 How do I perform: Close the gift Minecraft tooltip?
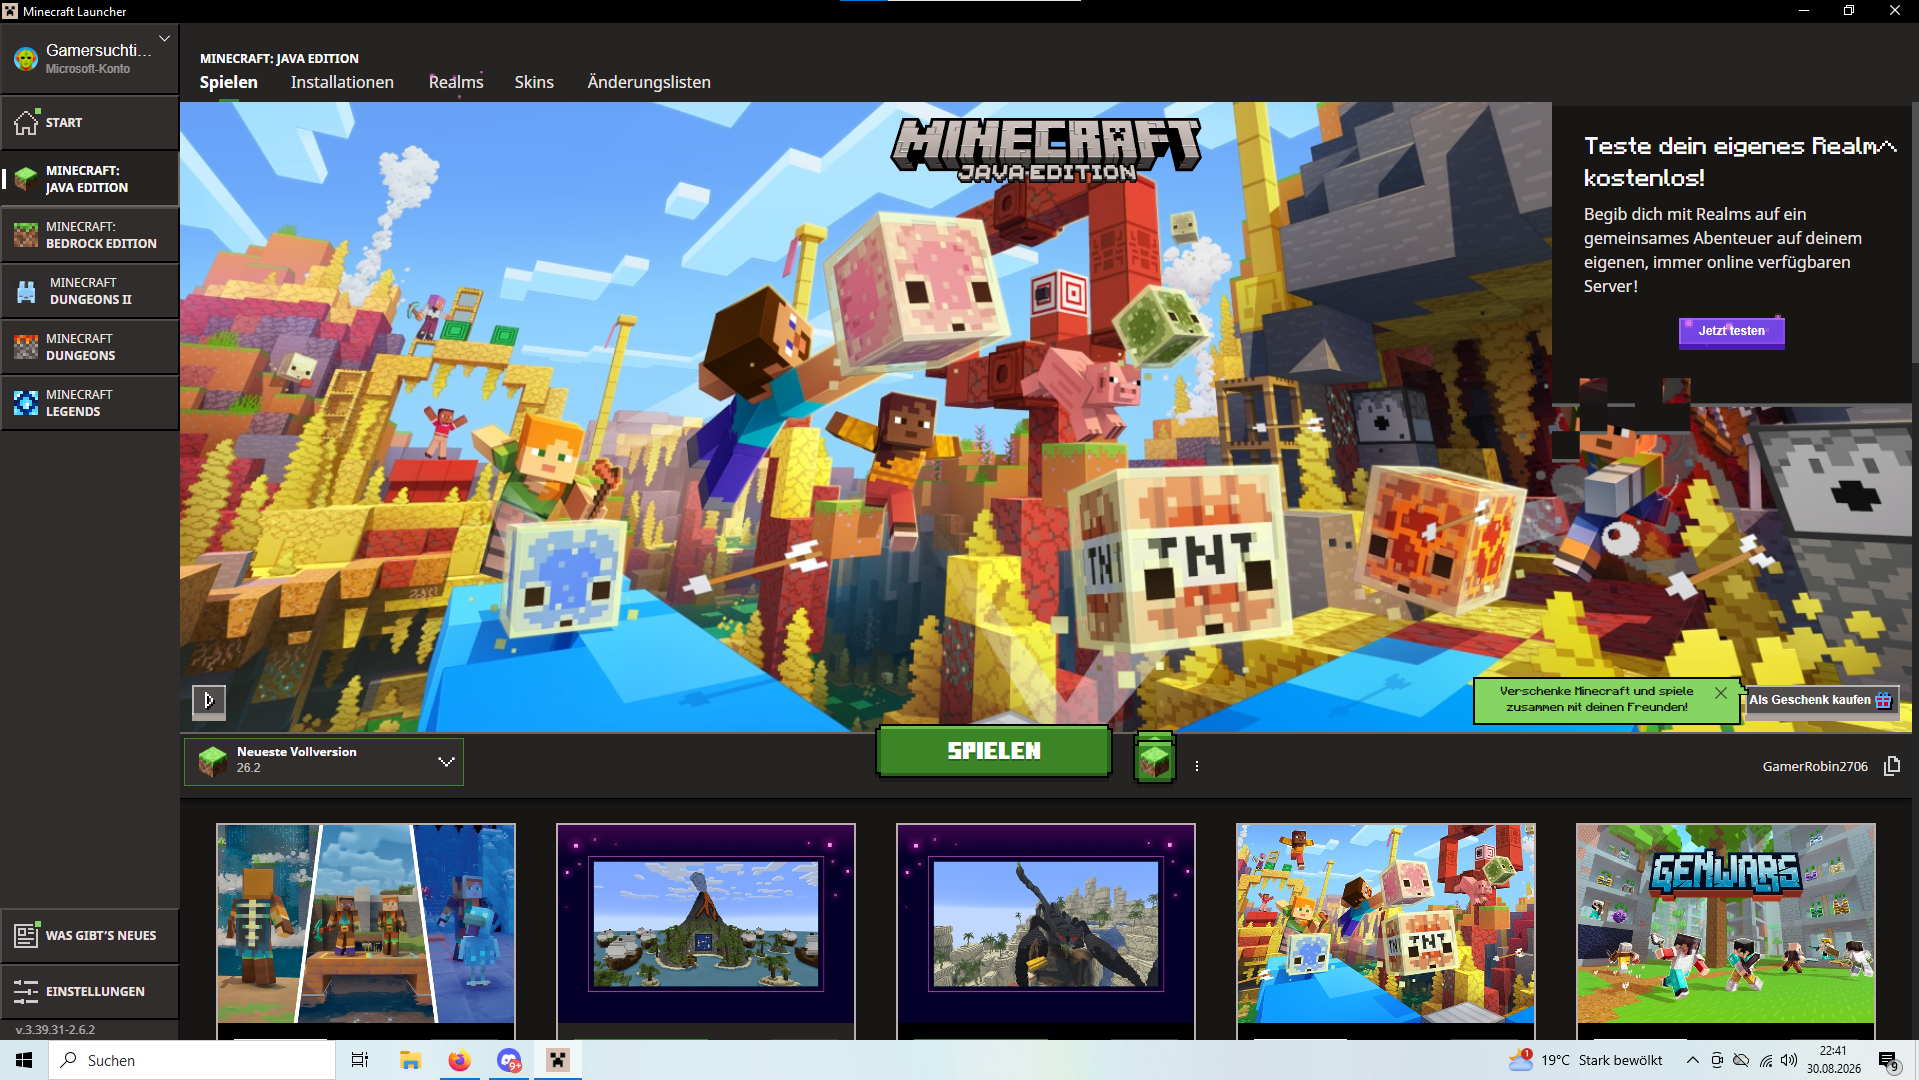[x=1721, y=693]
